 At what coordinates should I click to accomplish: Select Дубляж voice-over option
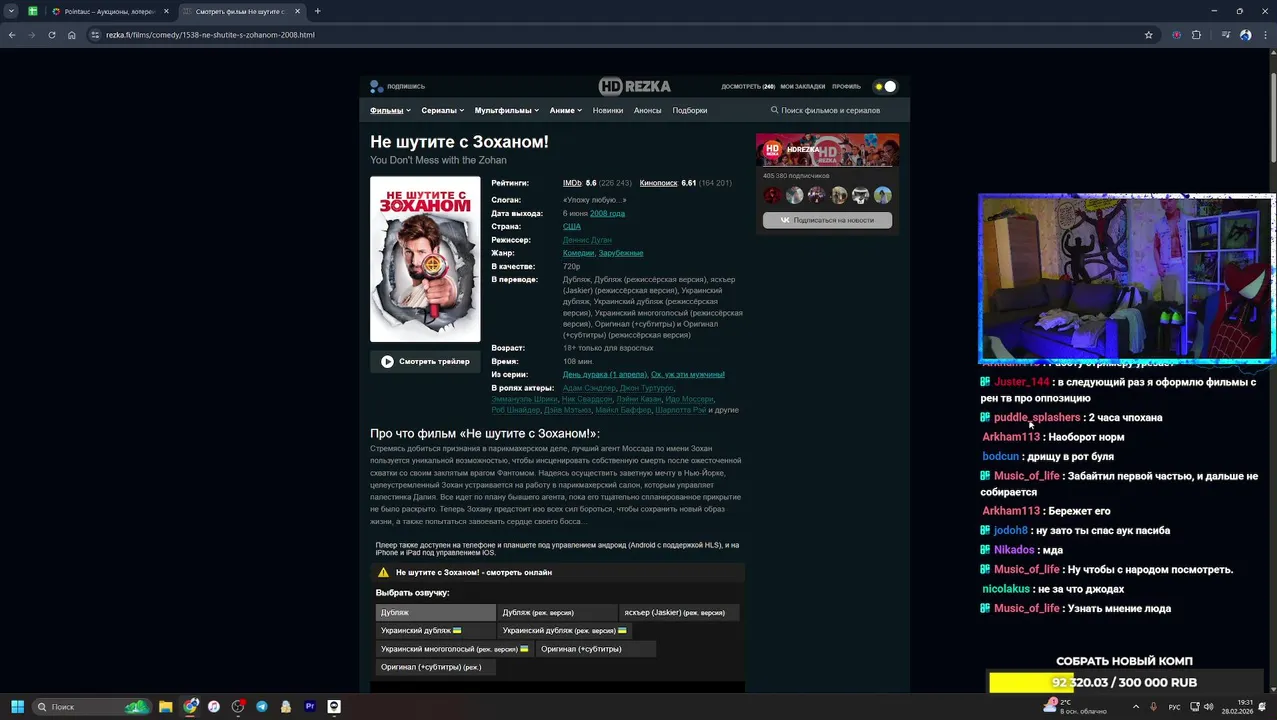click(435, 612)
